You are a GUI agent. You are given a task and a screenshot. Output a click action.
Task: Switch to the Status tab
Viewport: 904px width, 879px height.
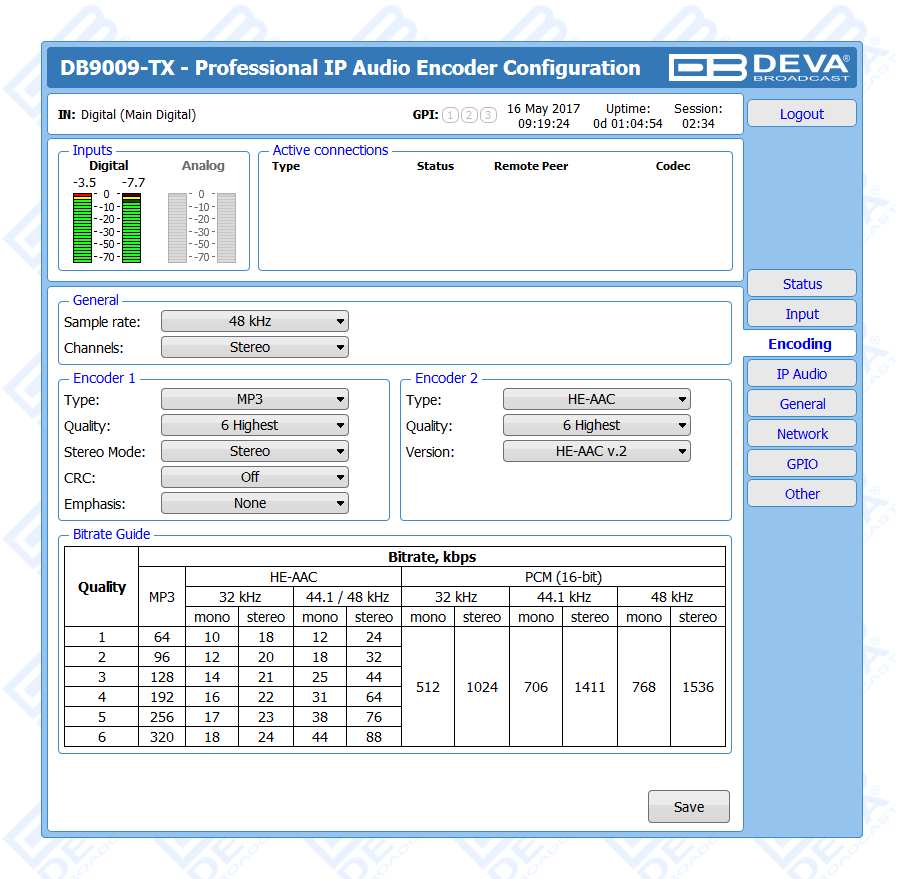tap(802, 284)
